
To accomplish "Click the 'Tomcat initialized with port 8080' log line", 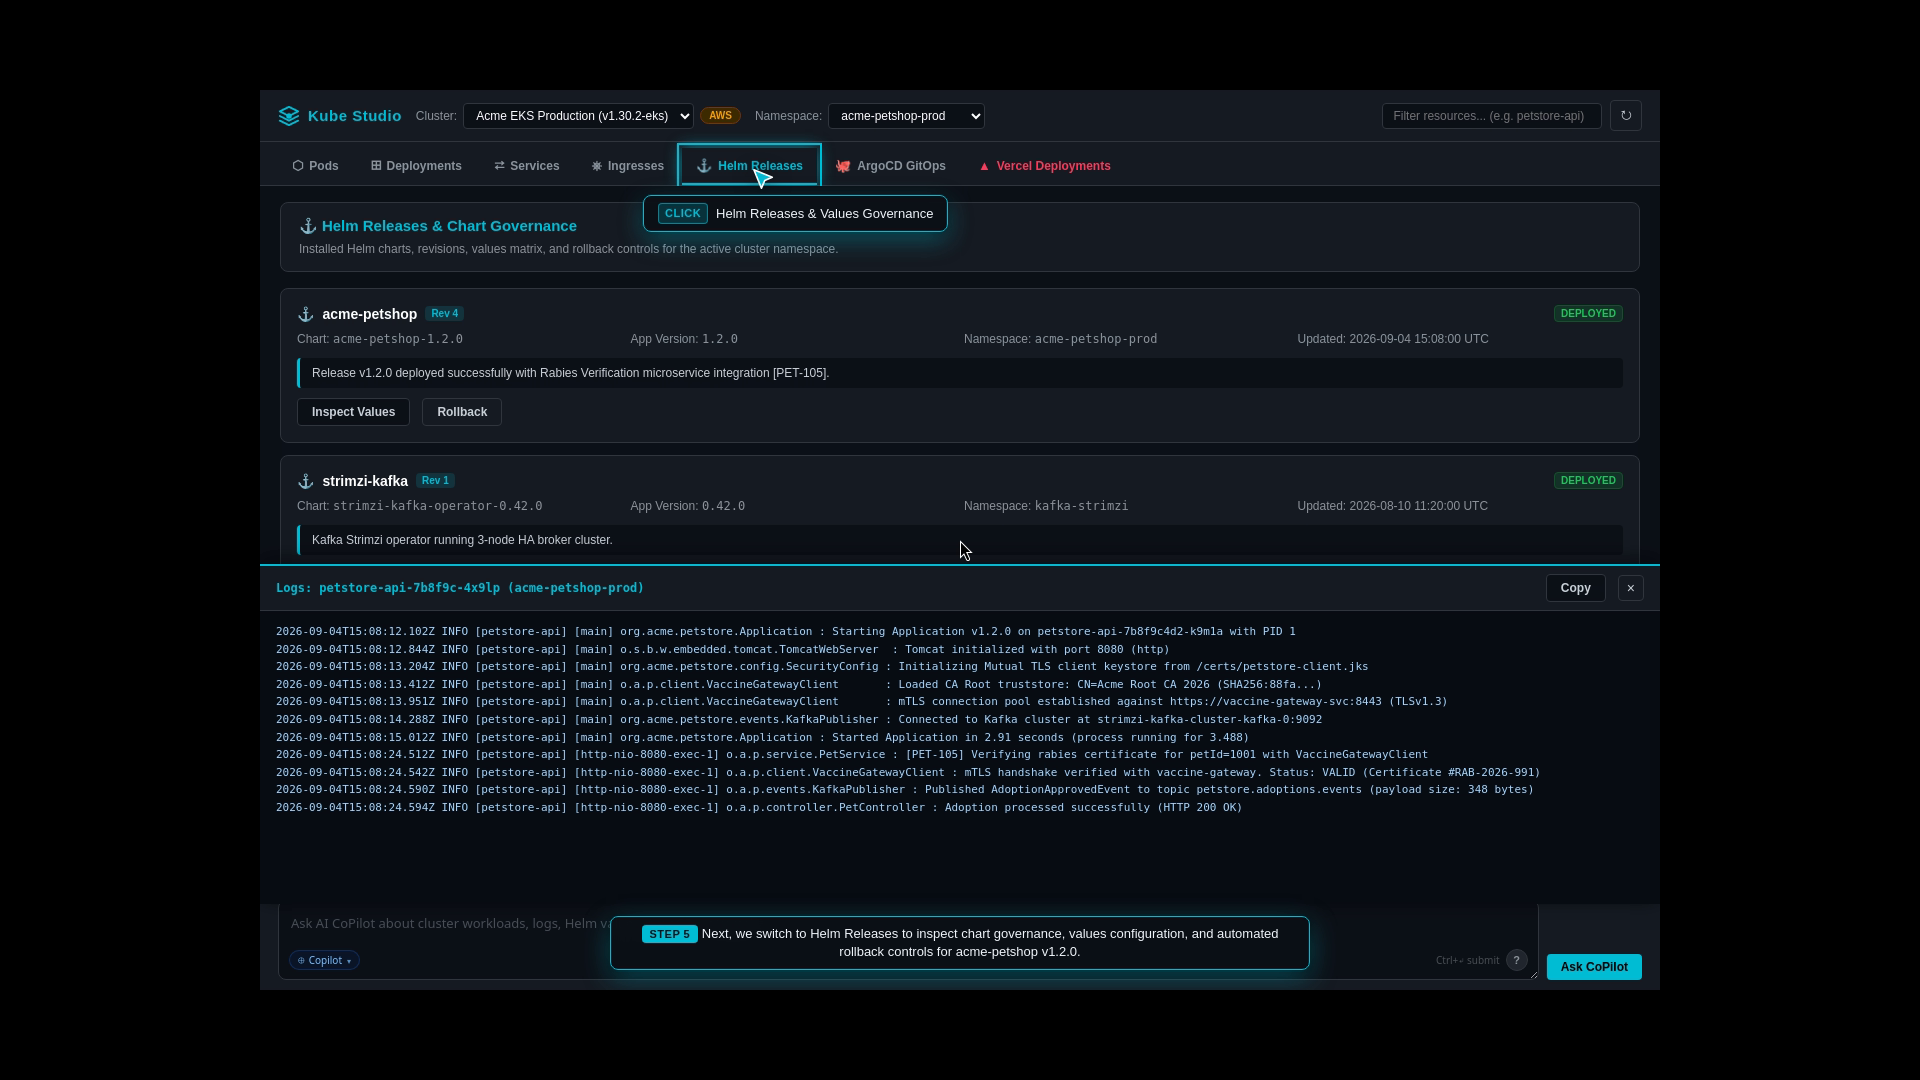I will coord(723,650).
